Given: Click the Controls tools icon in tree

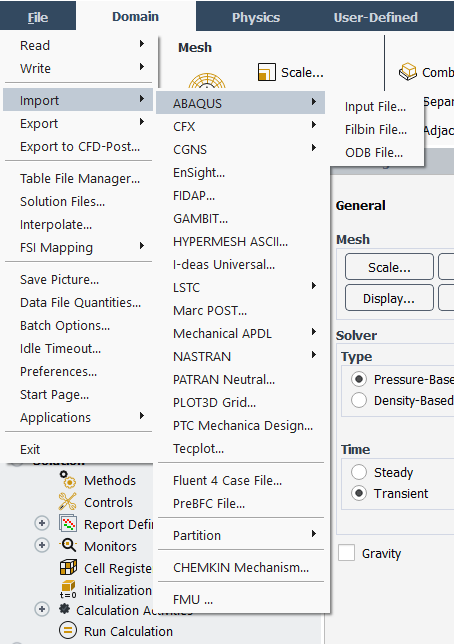Looking at the screenshot, I should (x=67, y=502).
